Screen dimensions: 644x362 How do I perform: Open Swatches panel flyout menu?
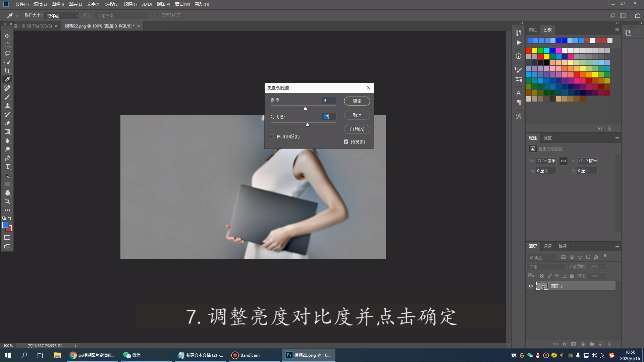[x=617, y=30]
